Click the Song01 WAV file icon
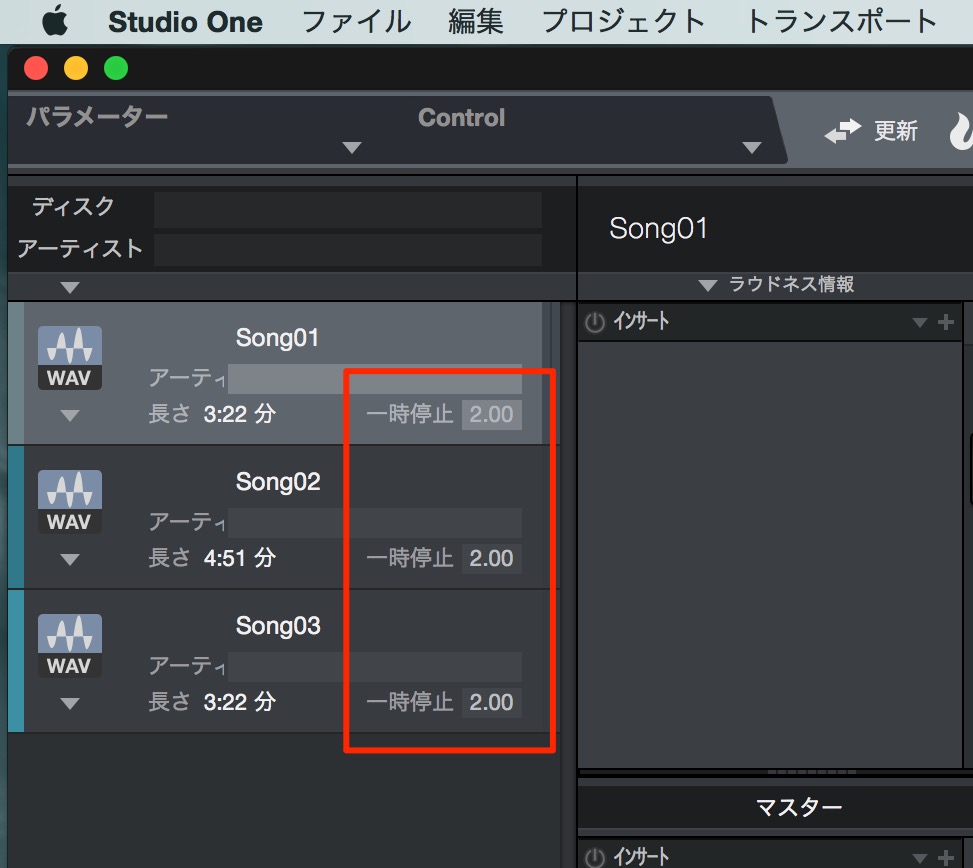The image size is (973, 868). (x=70, y=358)
